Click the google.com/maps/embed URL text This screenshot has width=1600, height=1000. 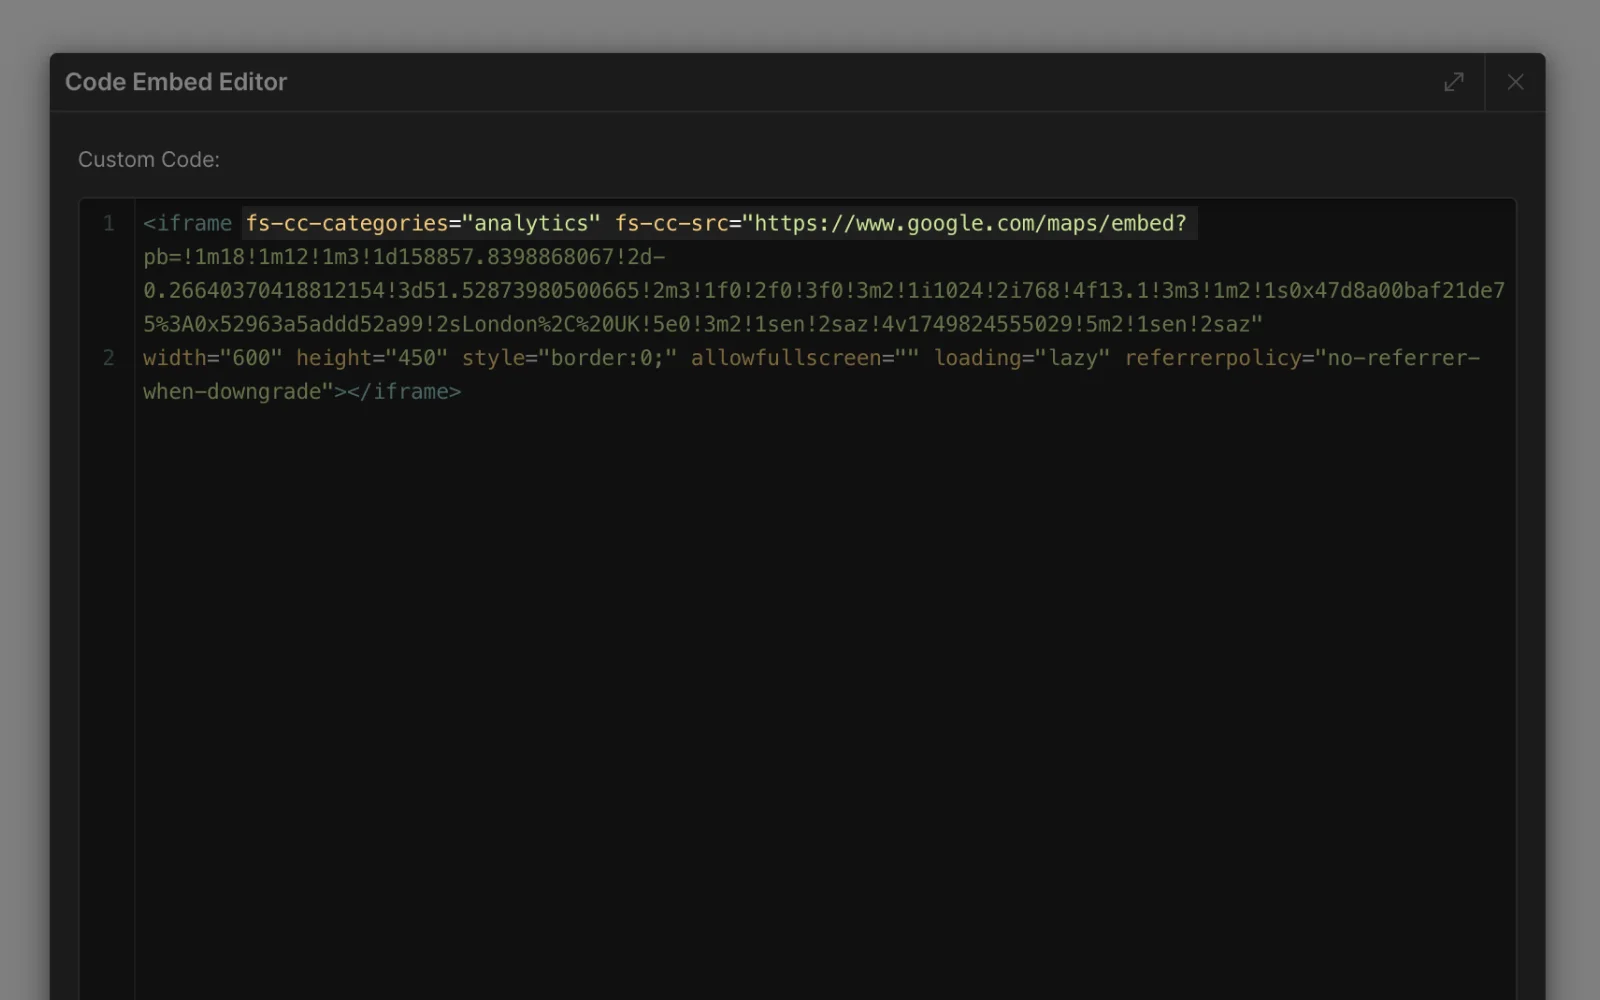[970, 223]
